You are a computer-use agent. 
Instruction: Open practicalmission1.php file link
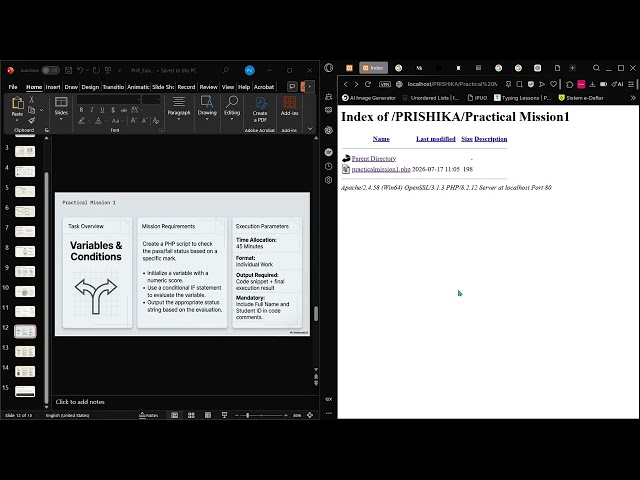pyautogui.click(x=381, y=169)
